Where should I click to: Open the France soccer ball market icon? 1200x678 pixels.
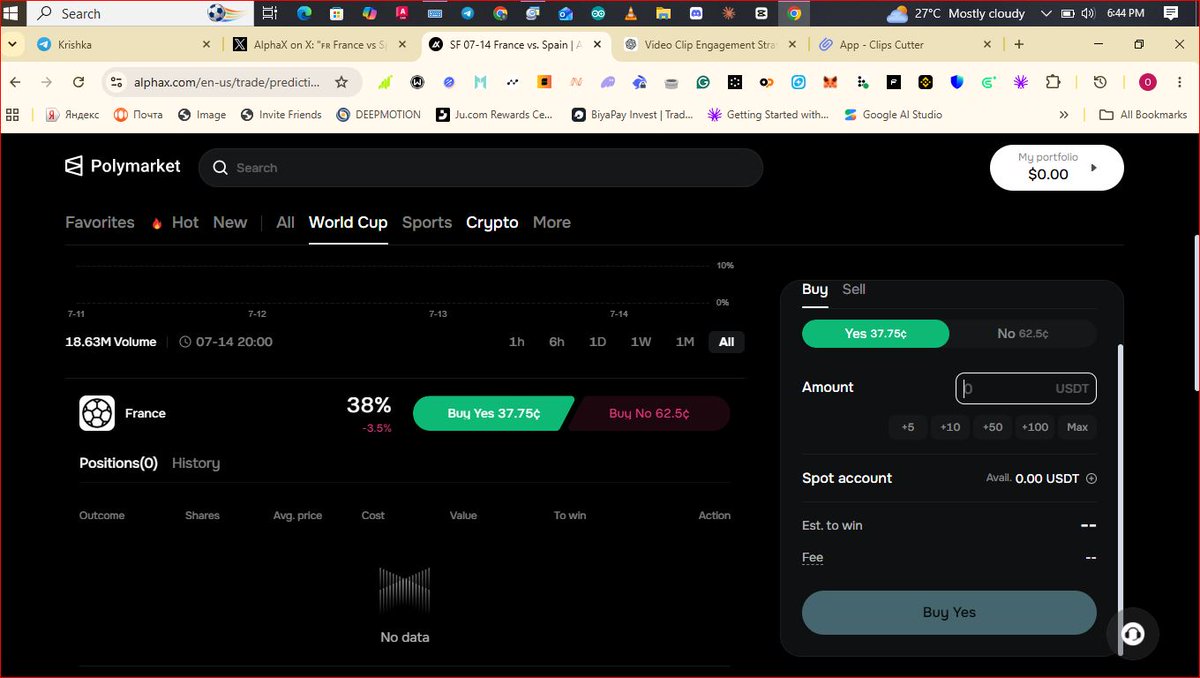tap(97, 413)
